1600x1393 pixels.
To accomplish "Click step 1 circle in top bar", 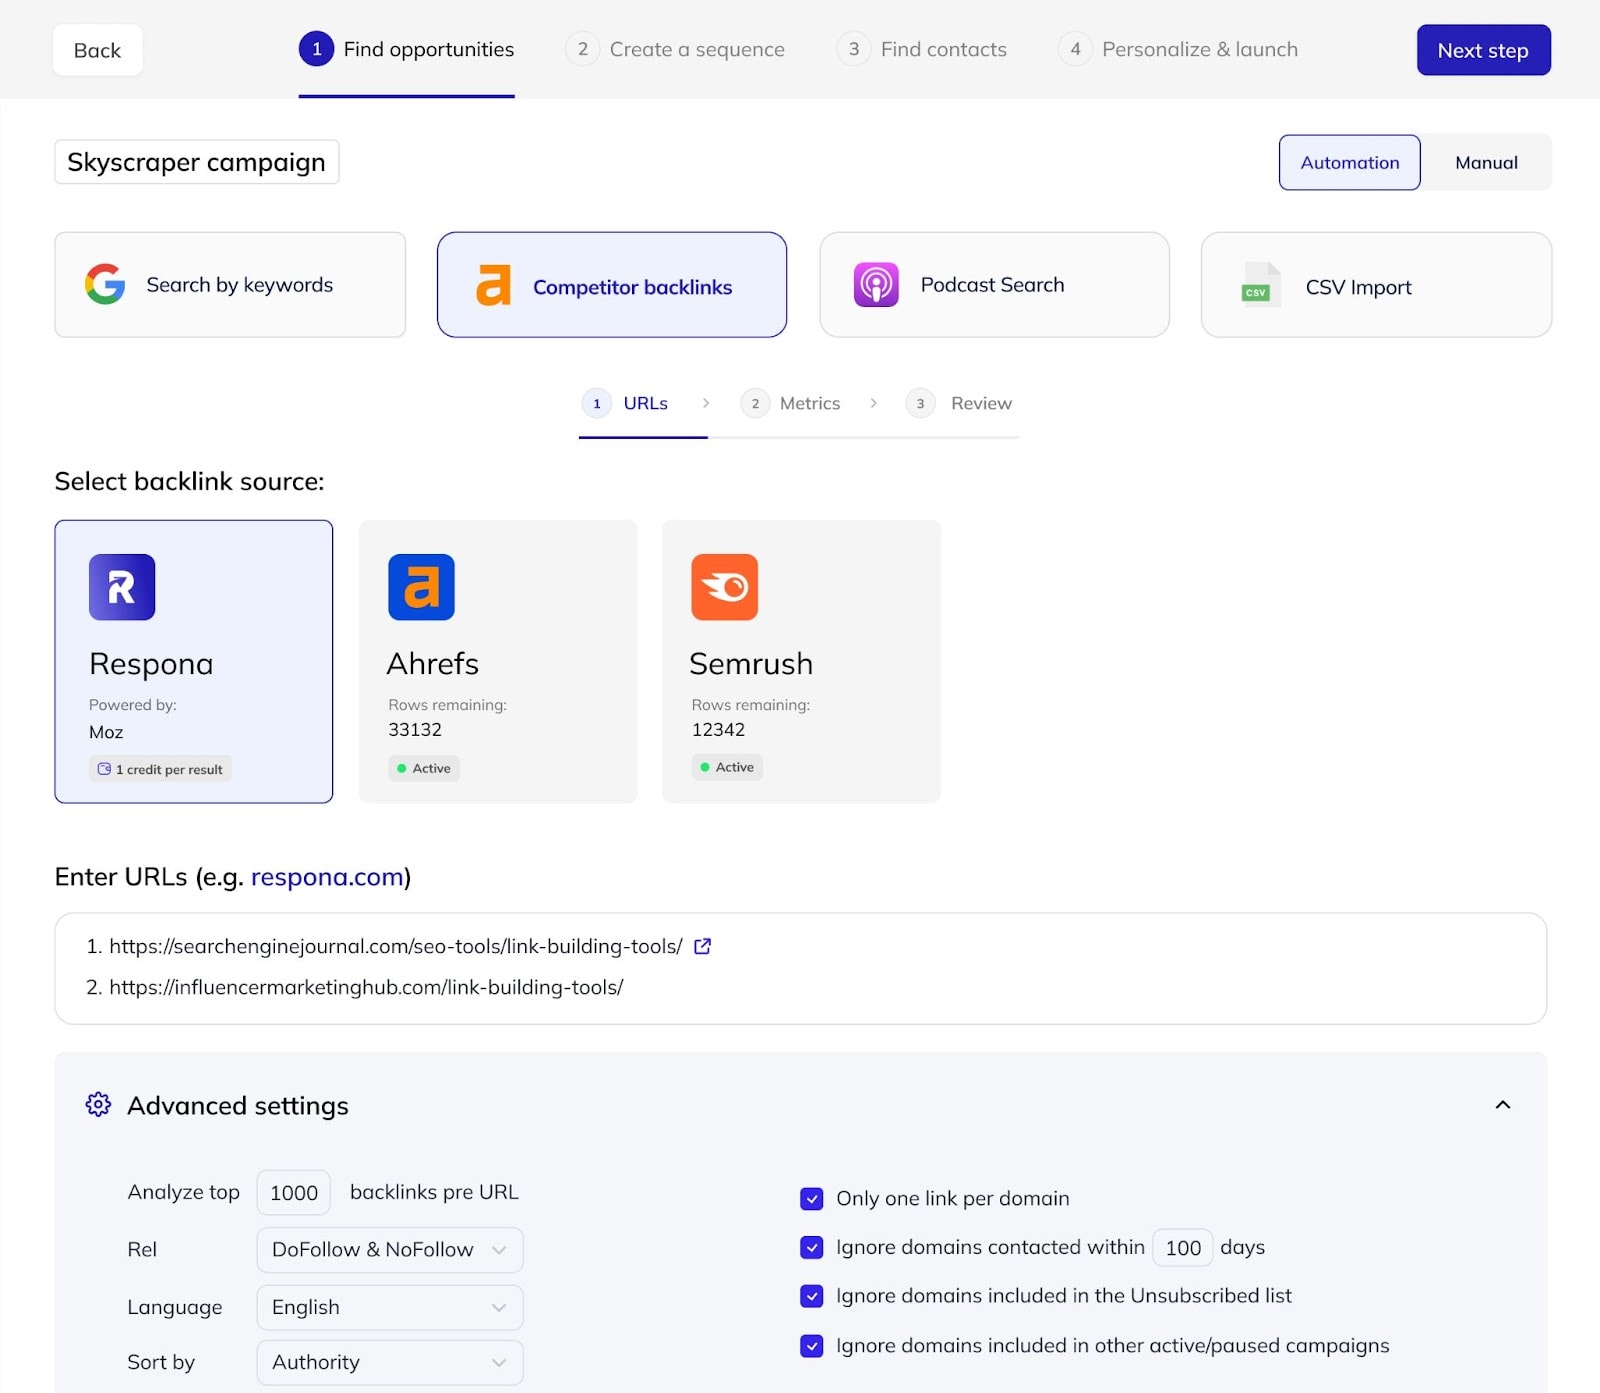I will (x=316, y=49).
